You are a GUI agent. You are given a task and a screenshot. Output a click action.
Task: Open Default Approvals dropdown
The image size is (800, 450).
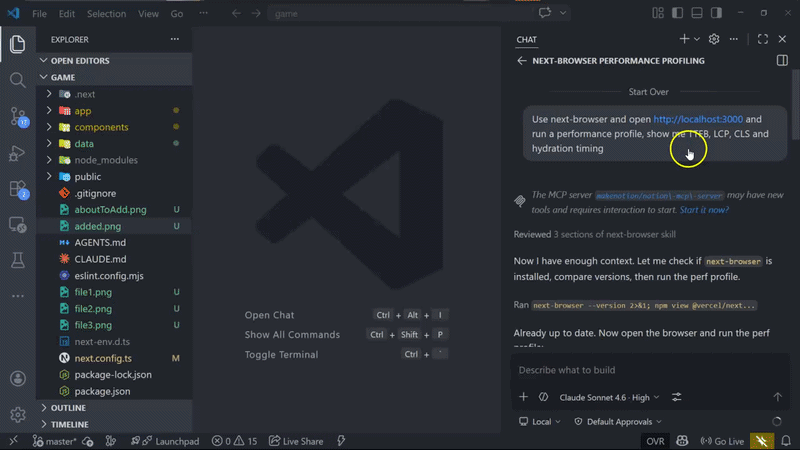coord(618,421)
